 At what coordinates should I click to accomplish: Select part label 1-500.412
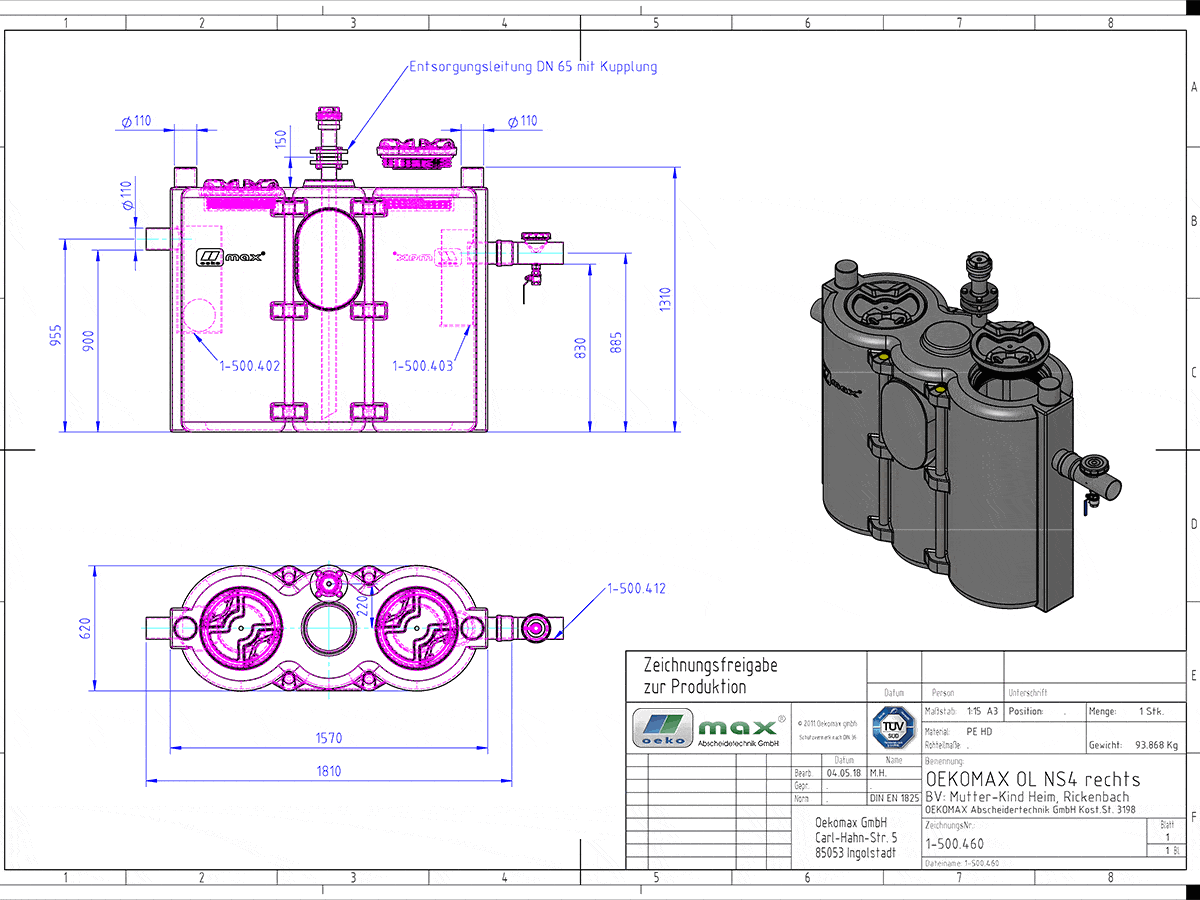tap(636, 588)
